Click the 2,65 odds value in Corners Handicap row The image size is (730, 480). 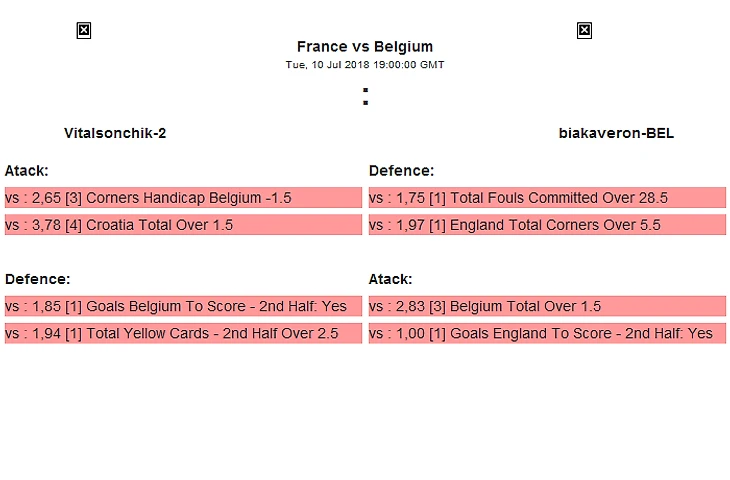[46, 198]
